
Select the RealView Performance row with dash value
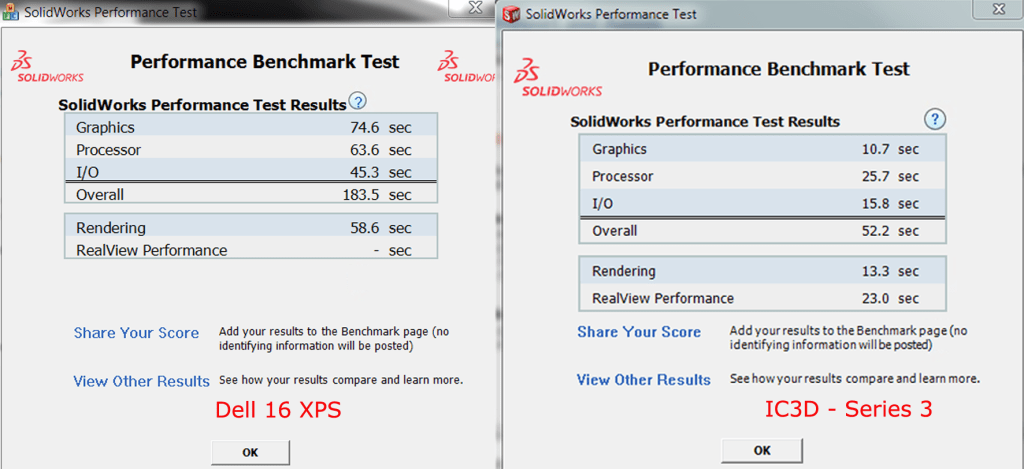251,250
